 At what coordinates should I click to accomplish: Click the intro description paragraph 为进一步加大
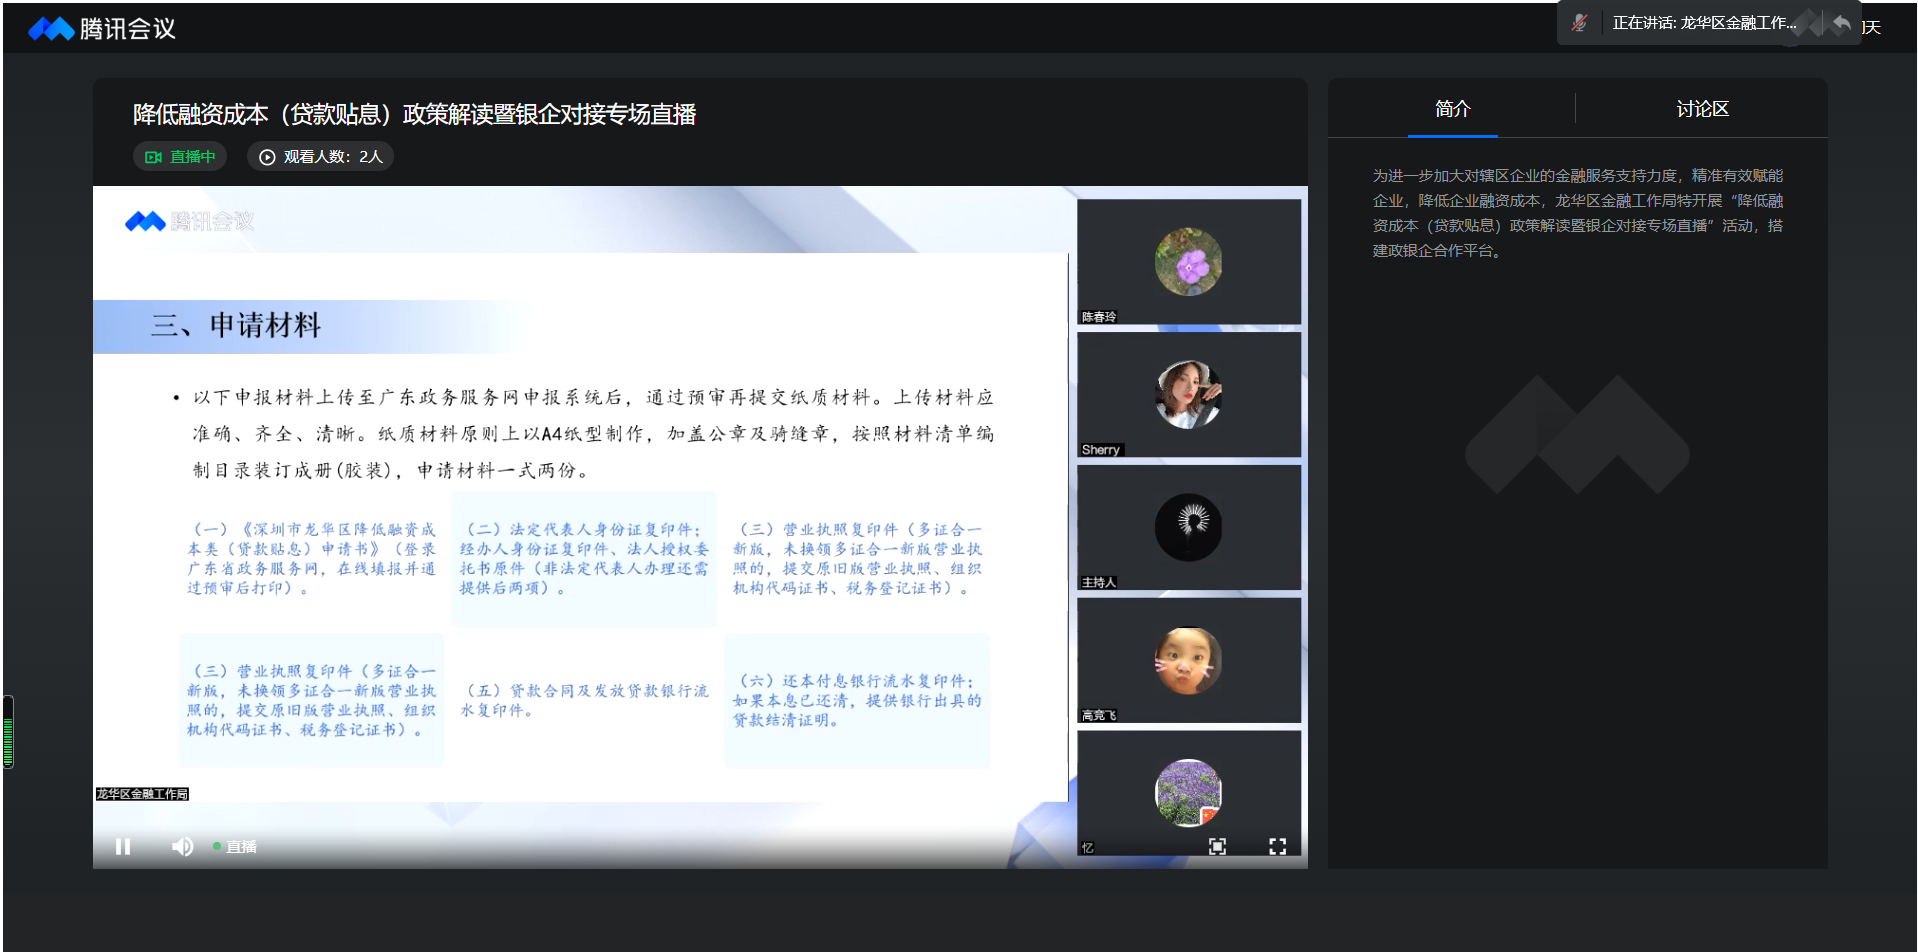tap(1577, 213)
